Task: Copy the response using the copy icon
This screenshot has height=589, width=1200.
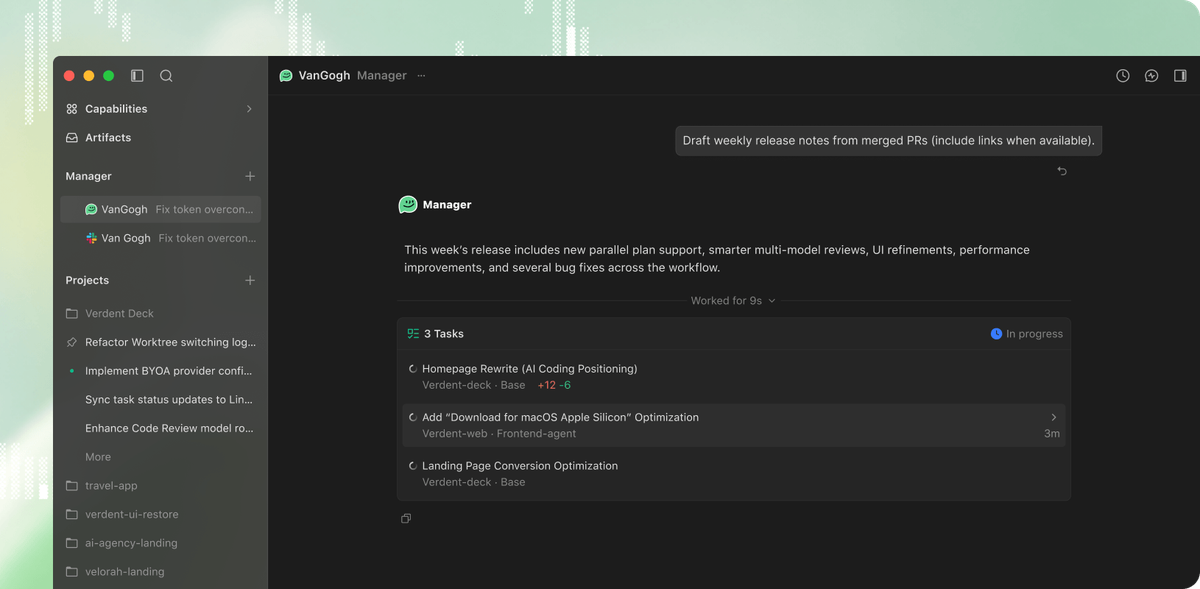Action: point(406,519)
